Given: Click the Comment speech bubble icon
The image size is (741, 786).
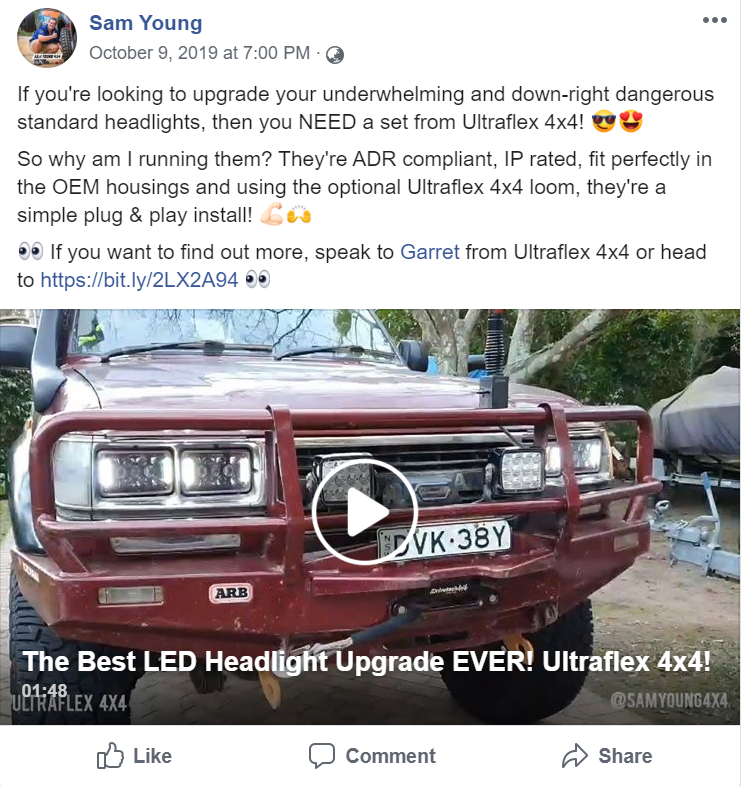Looking at the screenshot, I should pos(321,755).
